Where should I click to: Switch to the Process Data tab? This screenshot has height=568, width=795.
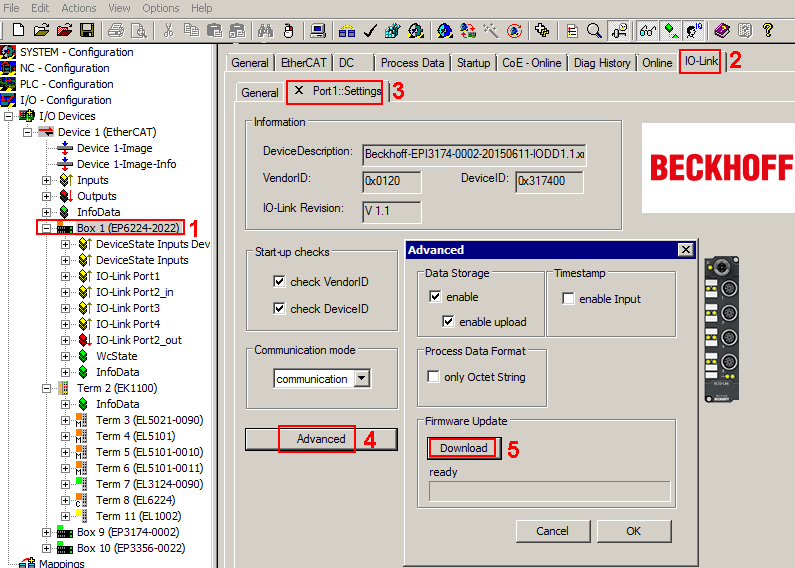click(412, 63)
